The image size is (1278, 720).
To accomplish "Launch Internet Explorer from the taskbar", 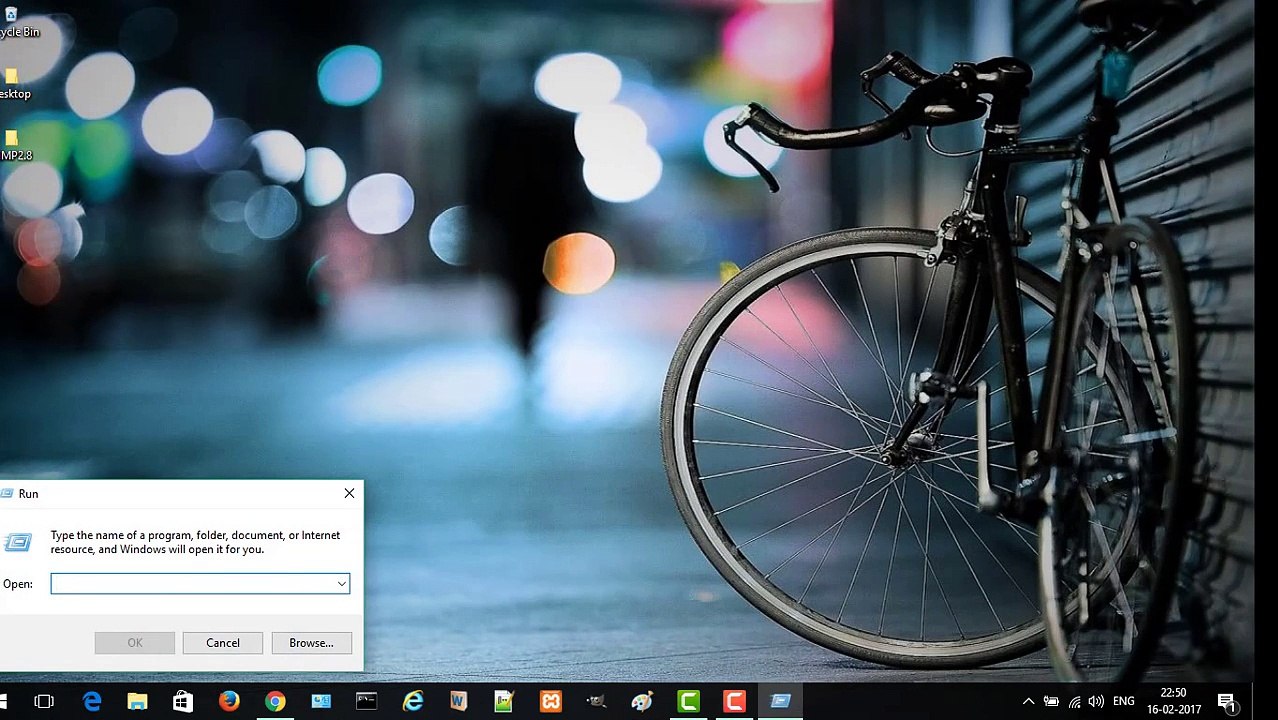I will [x=413, y=702].
